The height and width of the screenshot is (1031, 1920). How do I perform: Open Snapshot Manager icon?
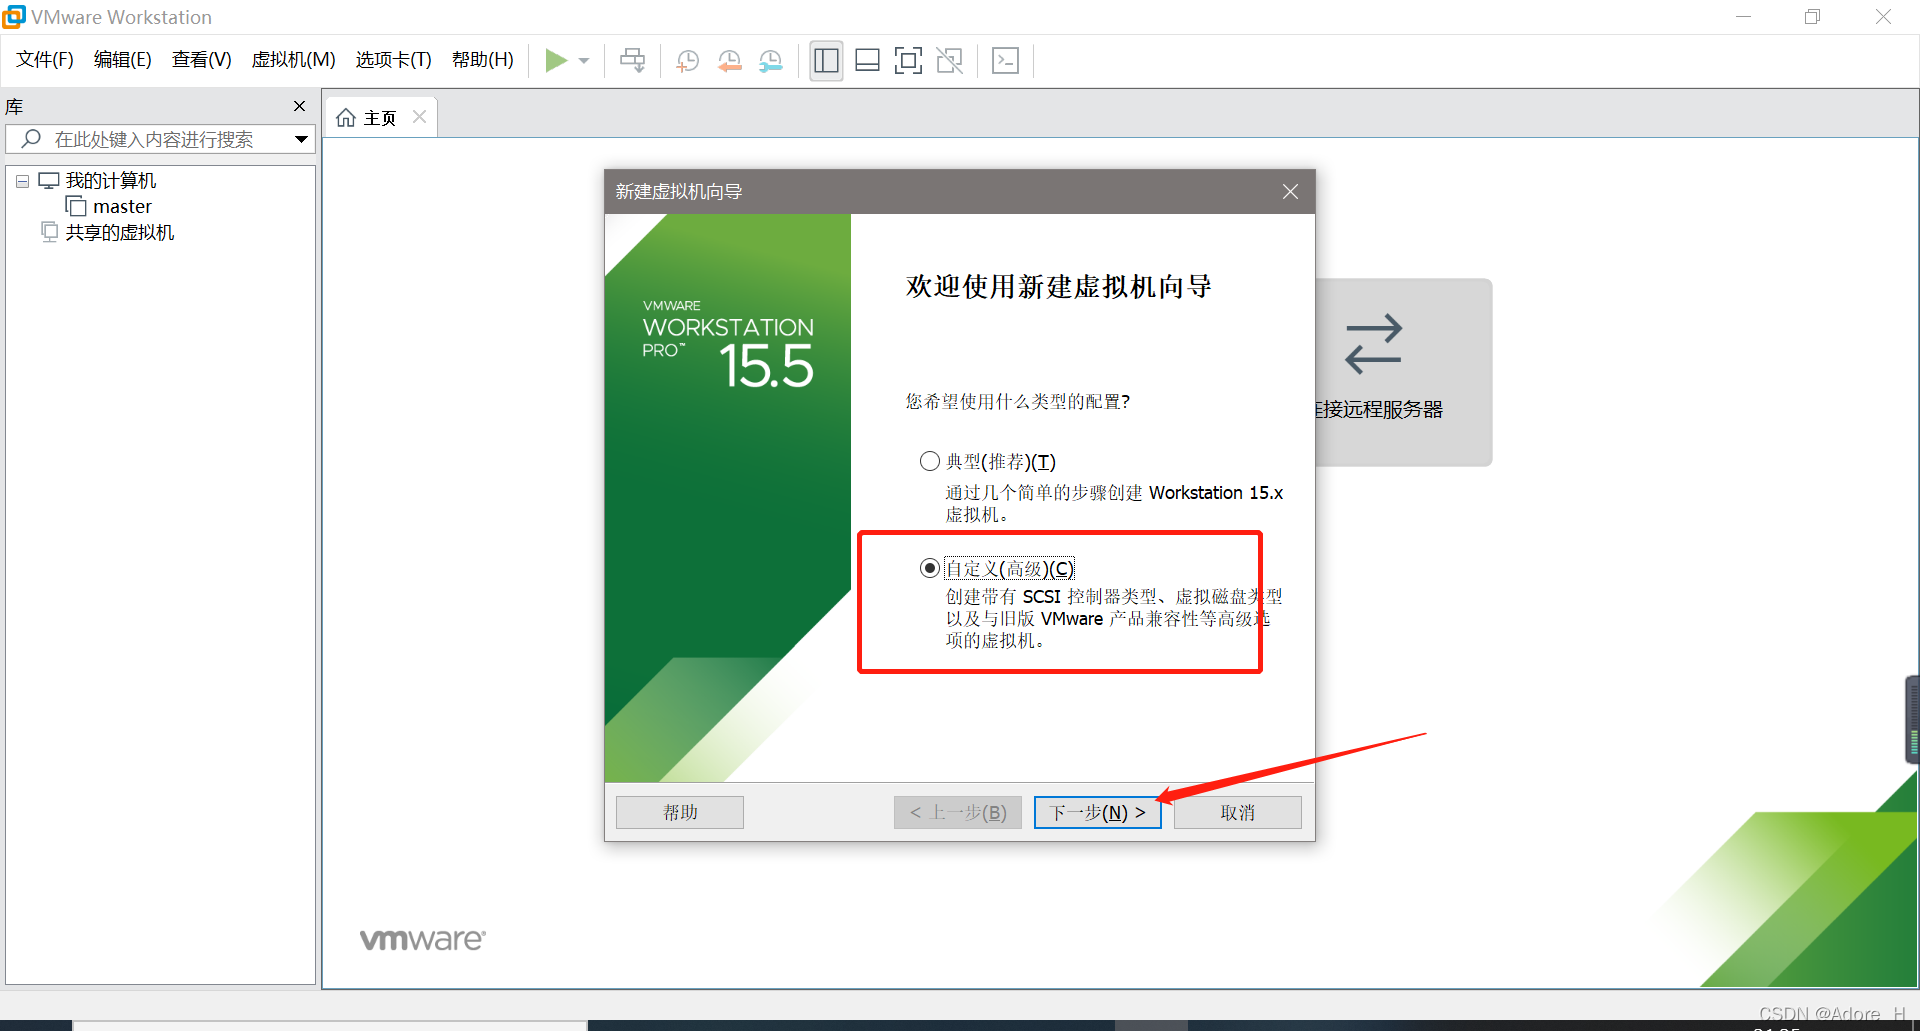coord(770,61)
